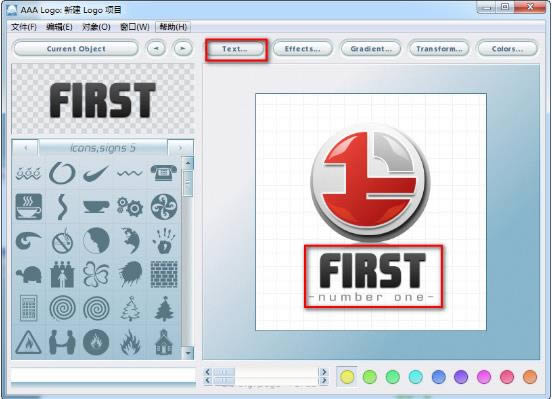552x399 pixels.
Task: Choose the four-leaf clover icon
Action: [x=96, y=275]
